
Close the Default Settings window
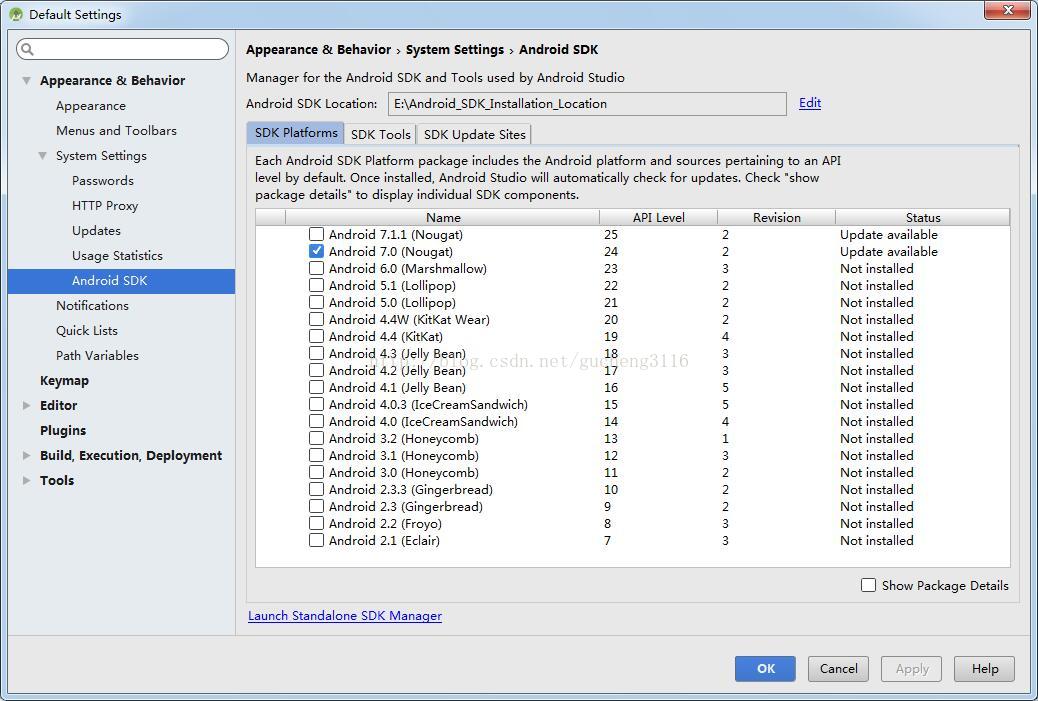1007,10
